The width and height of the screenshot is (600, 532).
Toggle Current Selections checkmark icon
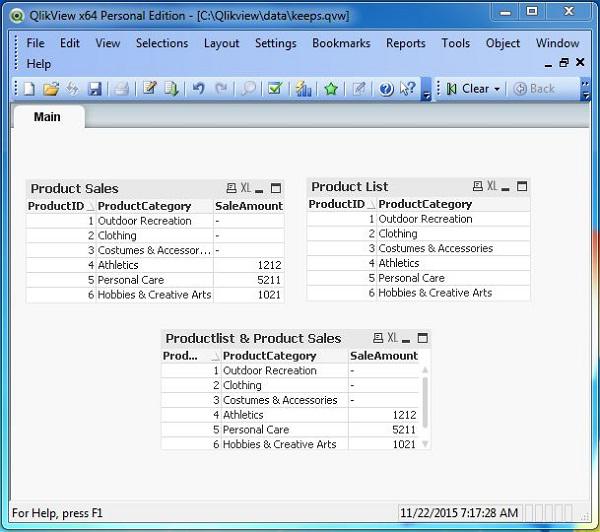point(275,88)
